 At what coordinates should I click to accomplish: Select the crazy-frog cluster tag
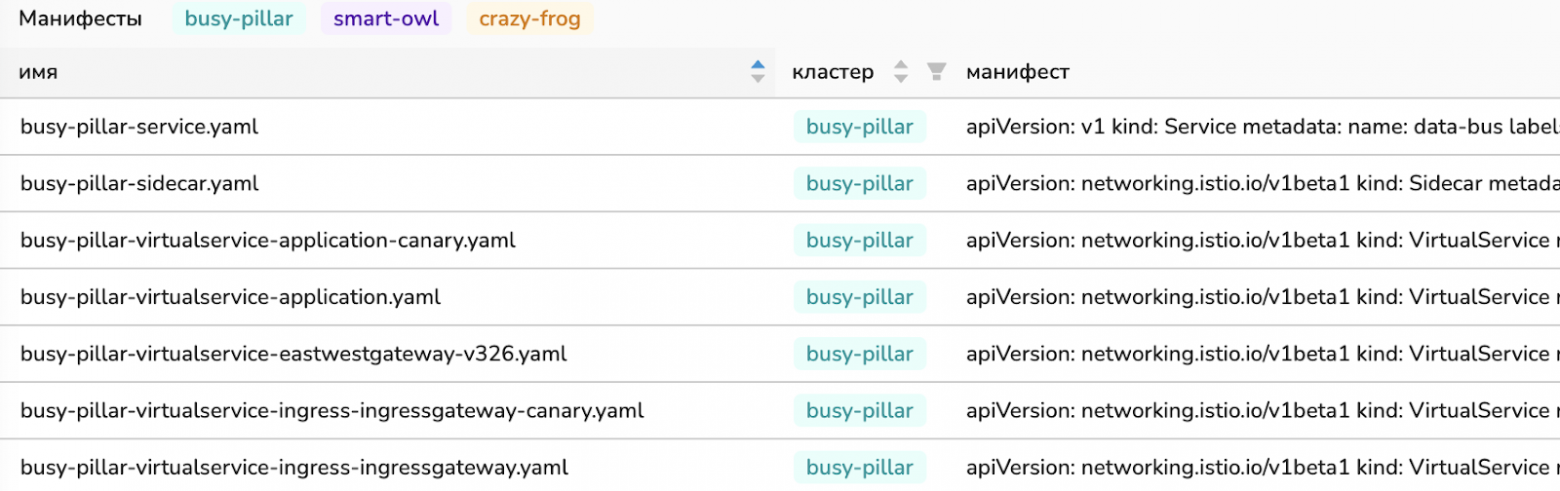530,19
